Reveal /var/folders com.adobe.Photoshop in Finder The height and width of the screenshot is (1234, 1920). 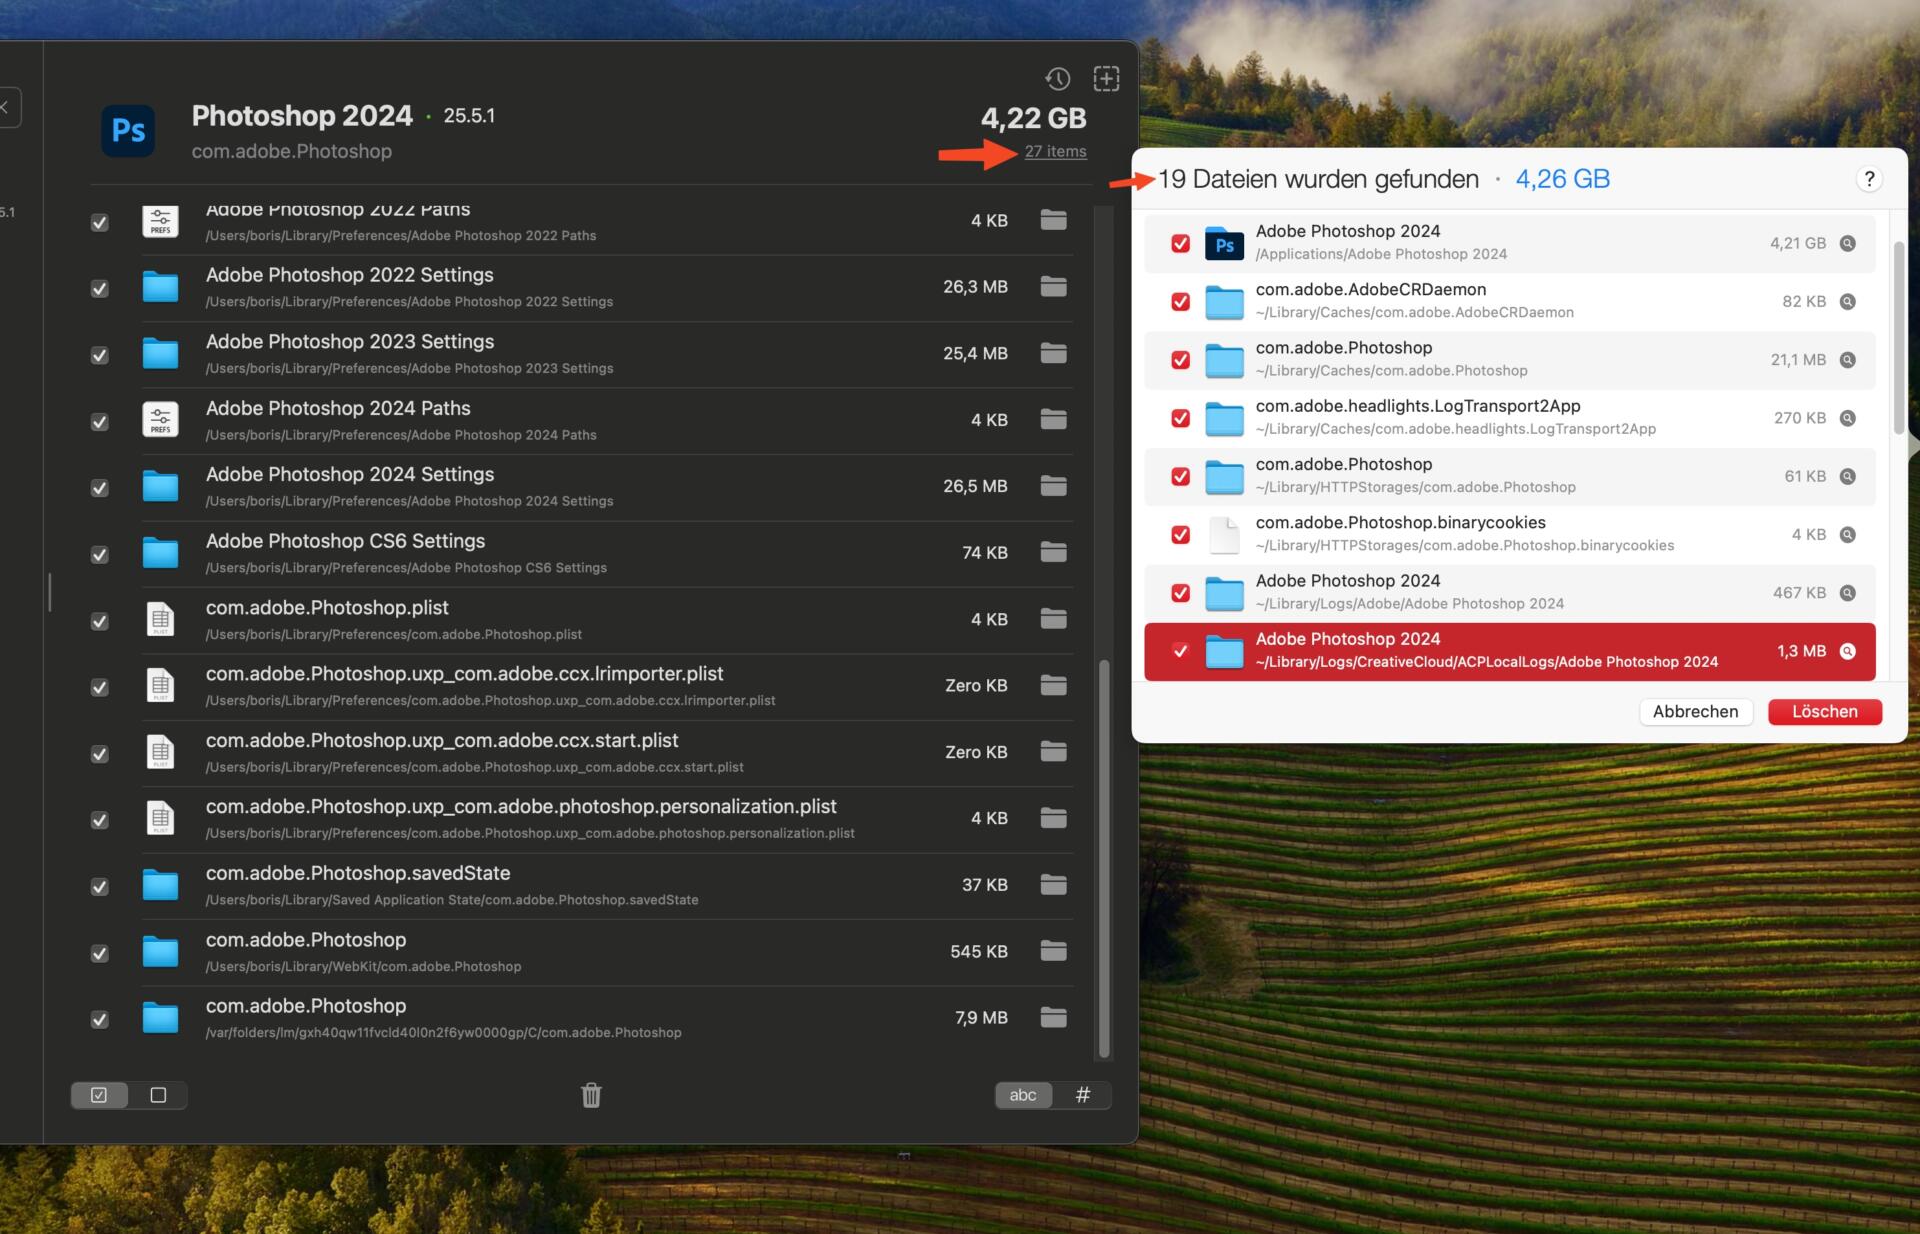point(1053,1017)
